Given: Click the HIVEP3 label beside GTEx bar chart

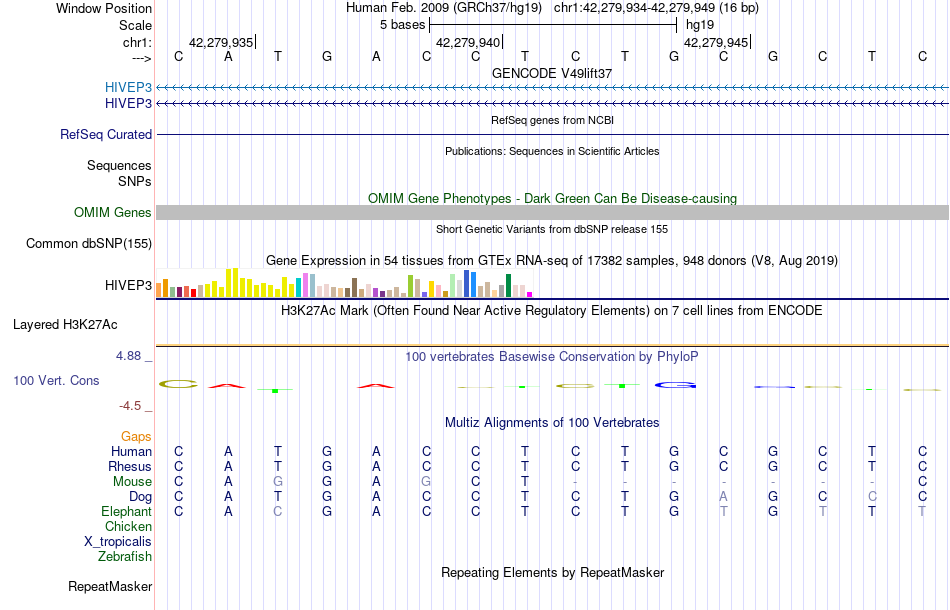Looking at the screenshot, I should point(128,285).
